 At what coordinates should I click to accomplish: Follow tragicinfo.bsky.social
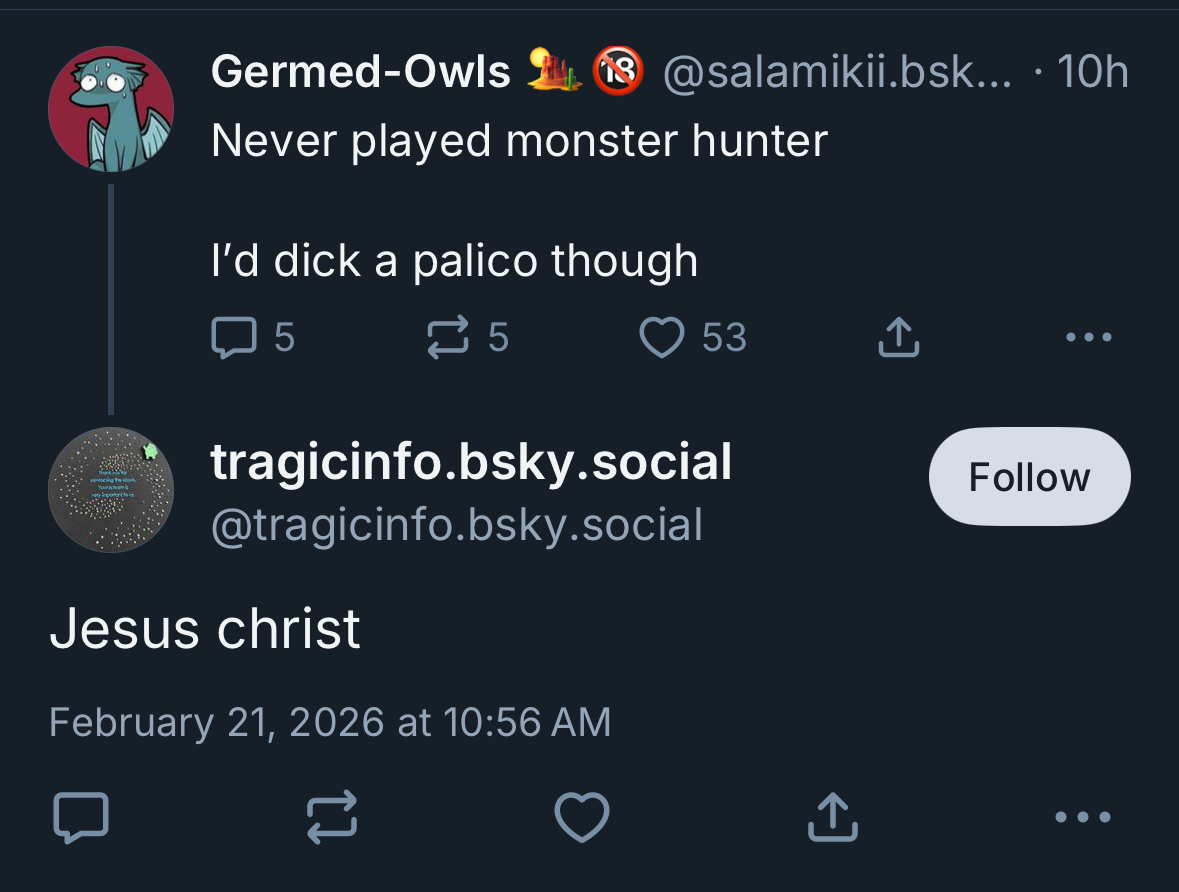coord(1029,477)
